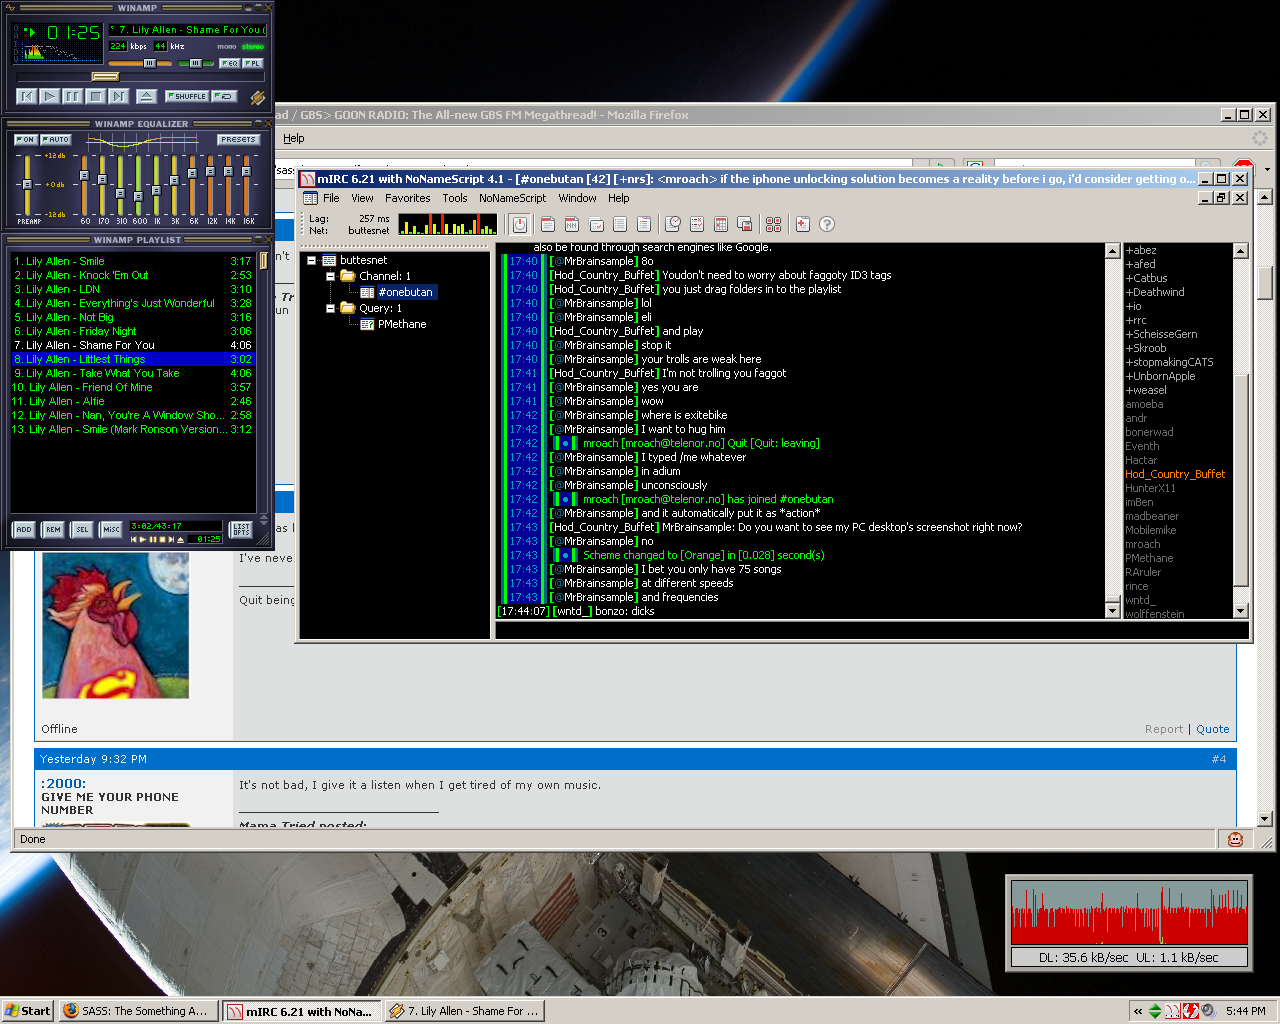This screenshot has width=1280, height=1024.
Task: Collapse the Channel: 1 folder
Action: (x=330, y=276)
